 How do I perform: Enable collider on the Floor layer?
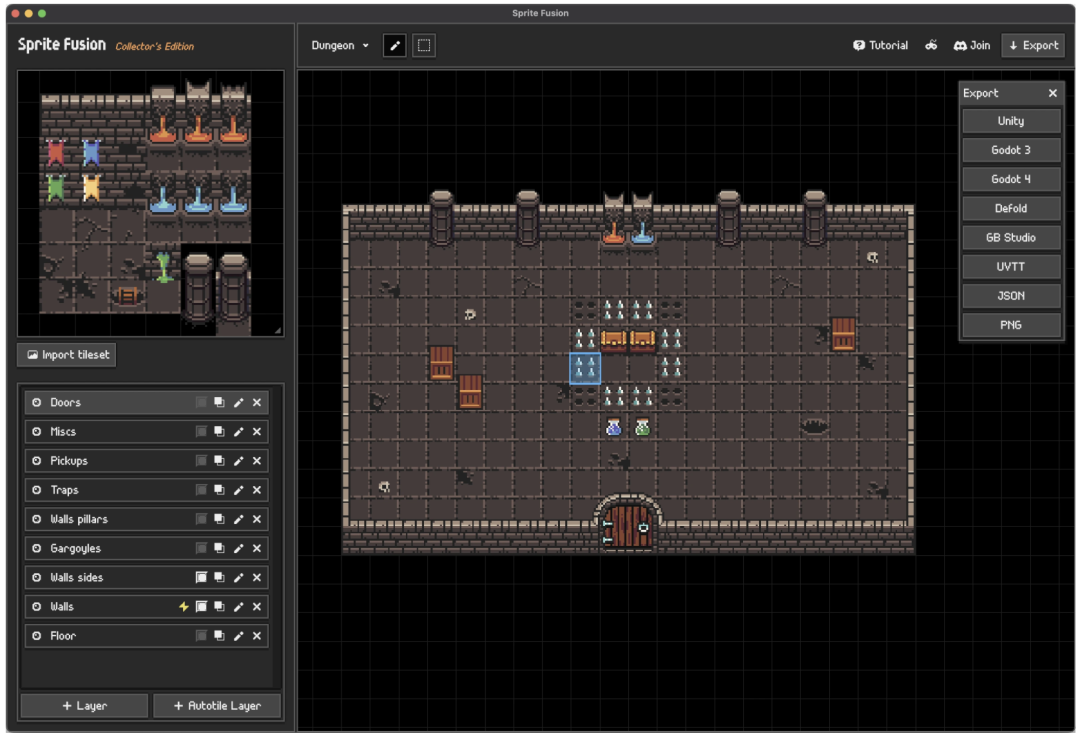pos(201,636)
